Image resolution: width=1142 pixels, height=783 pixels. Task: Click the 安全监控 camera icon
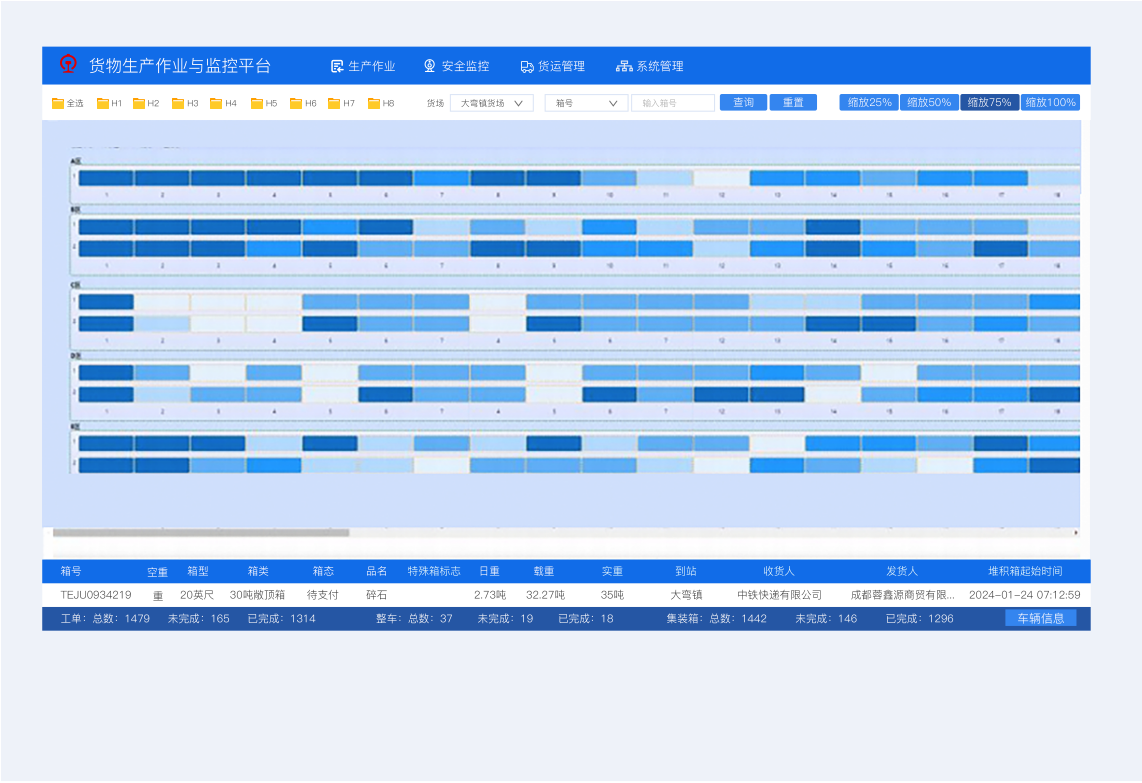(x=429, y=66)
